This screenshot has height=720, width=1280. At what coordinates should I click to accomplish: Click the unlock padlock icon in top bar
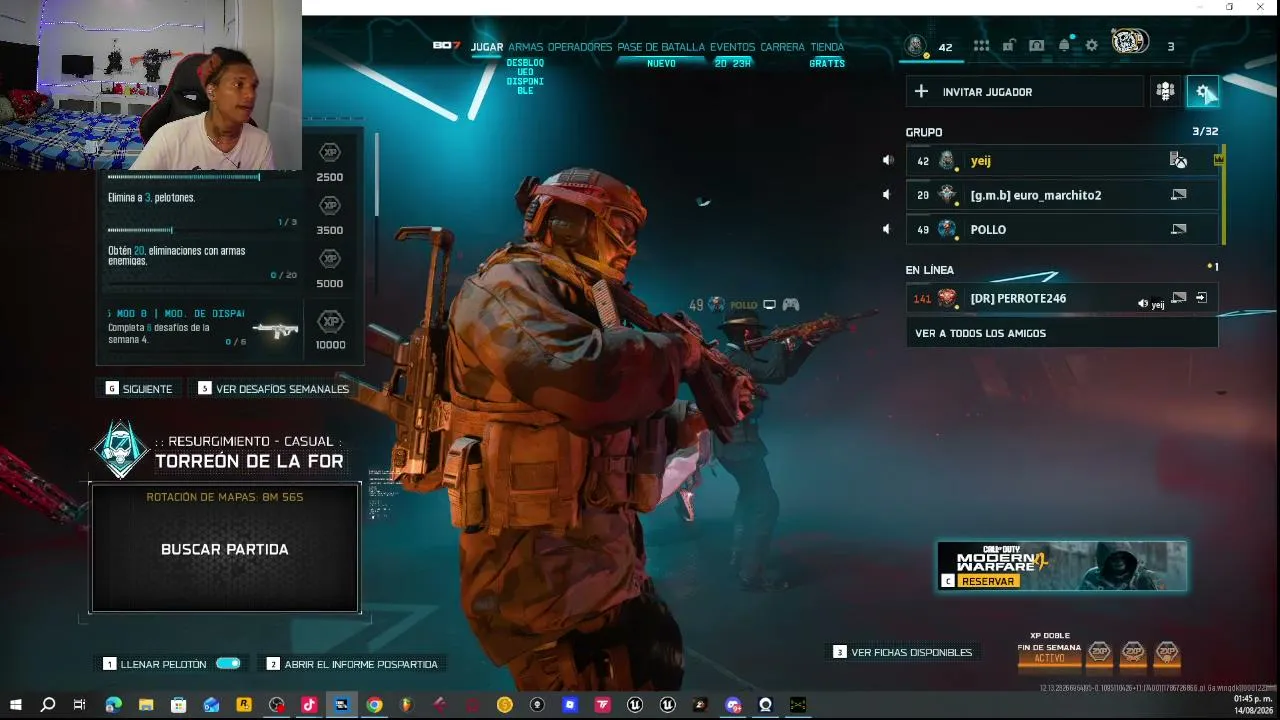pos(1009,46)
